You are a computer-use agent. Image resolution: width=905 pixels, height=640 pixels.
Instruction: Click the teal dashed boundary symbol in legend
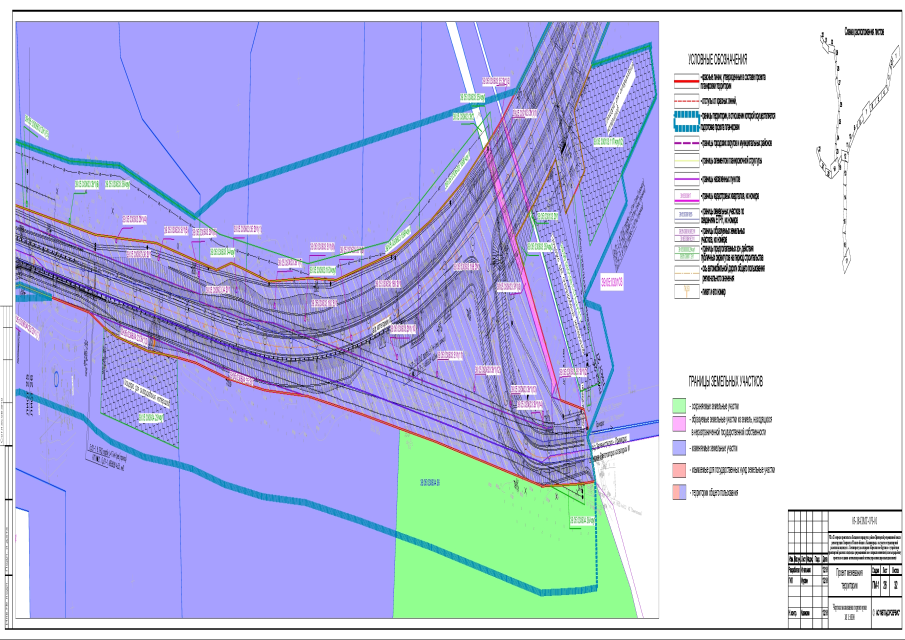tap(686, 120)
